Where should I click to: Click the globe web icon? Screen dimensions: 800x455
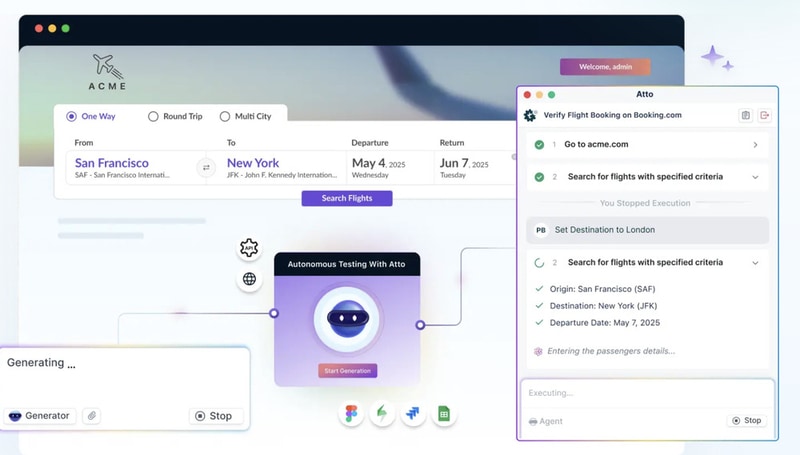[x=249, y=279]
